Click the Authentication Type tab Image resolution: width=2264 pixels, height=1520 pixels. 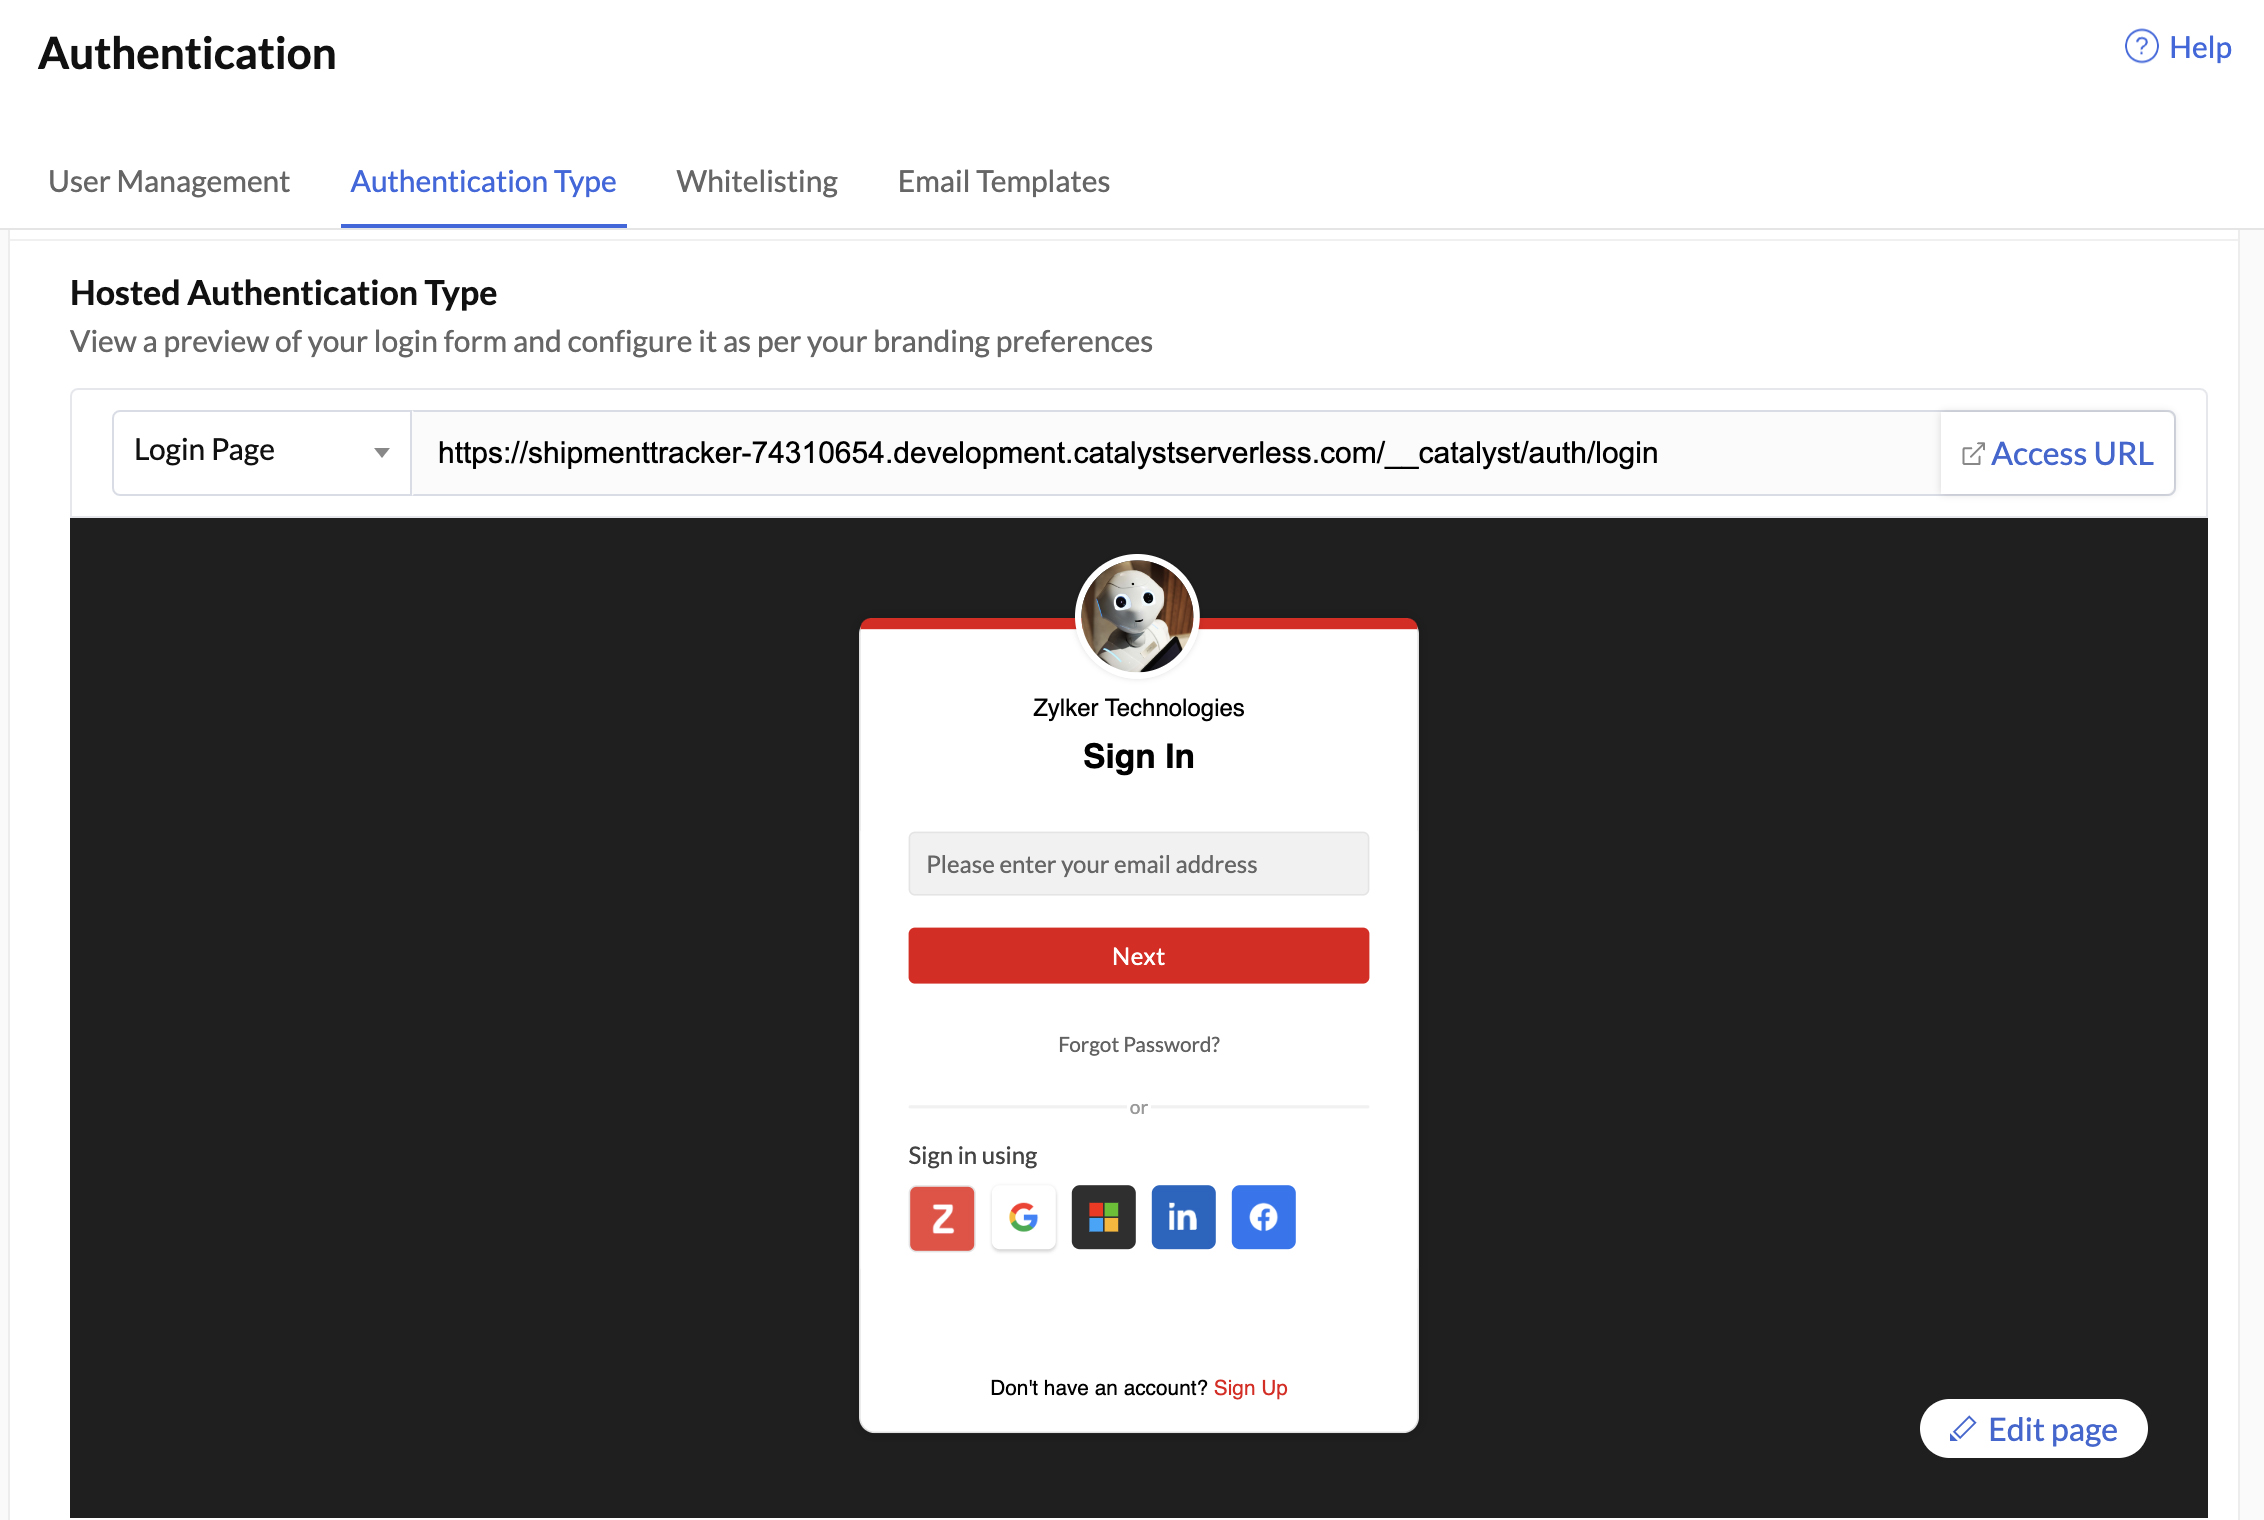pos(483,182)
